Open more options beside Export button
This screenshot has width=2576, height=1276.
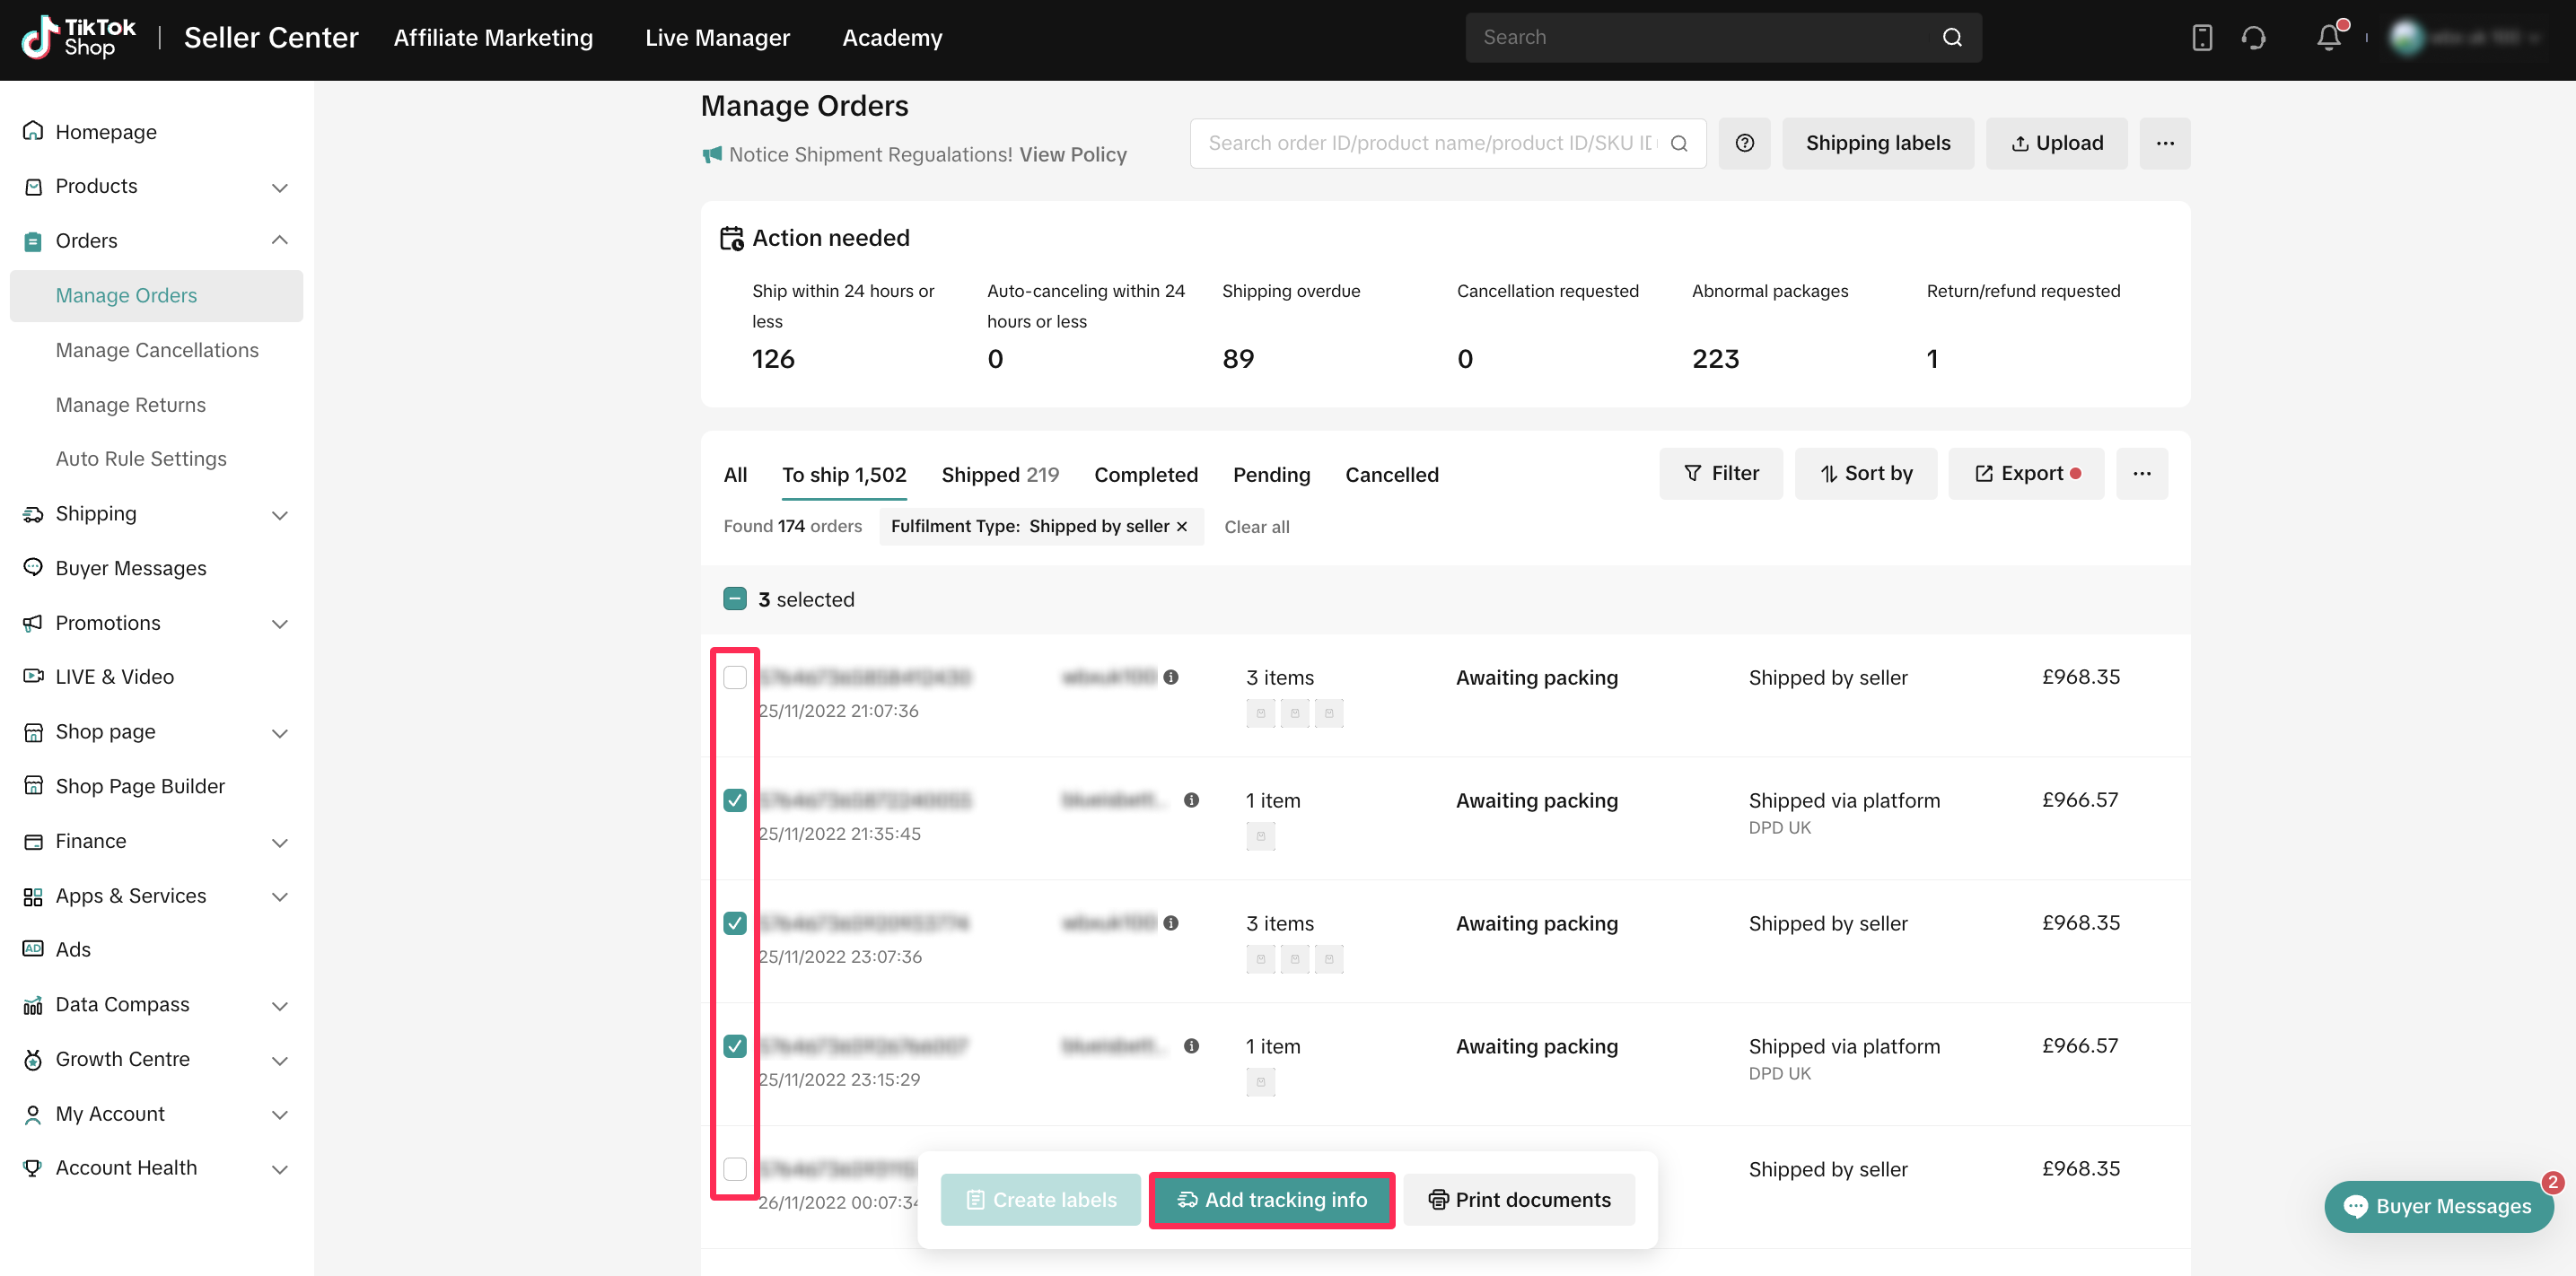point(2141,473)
